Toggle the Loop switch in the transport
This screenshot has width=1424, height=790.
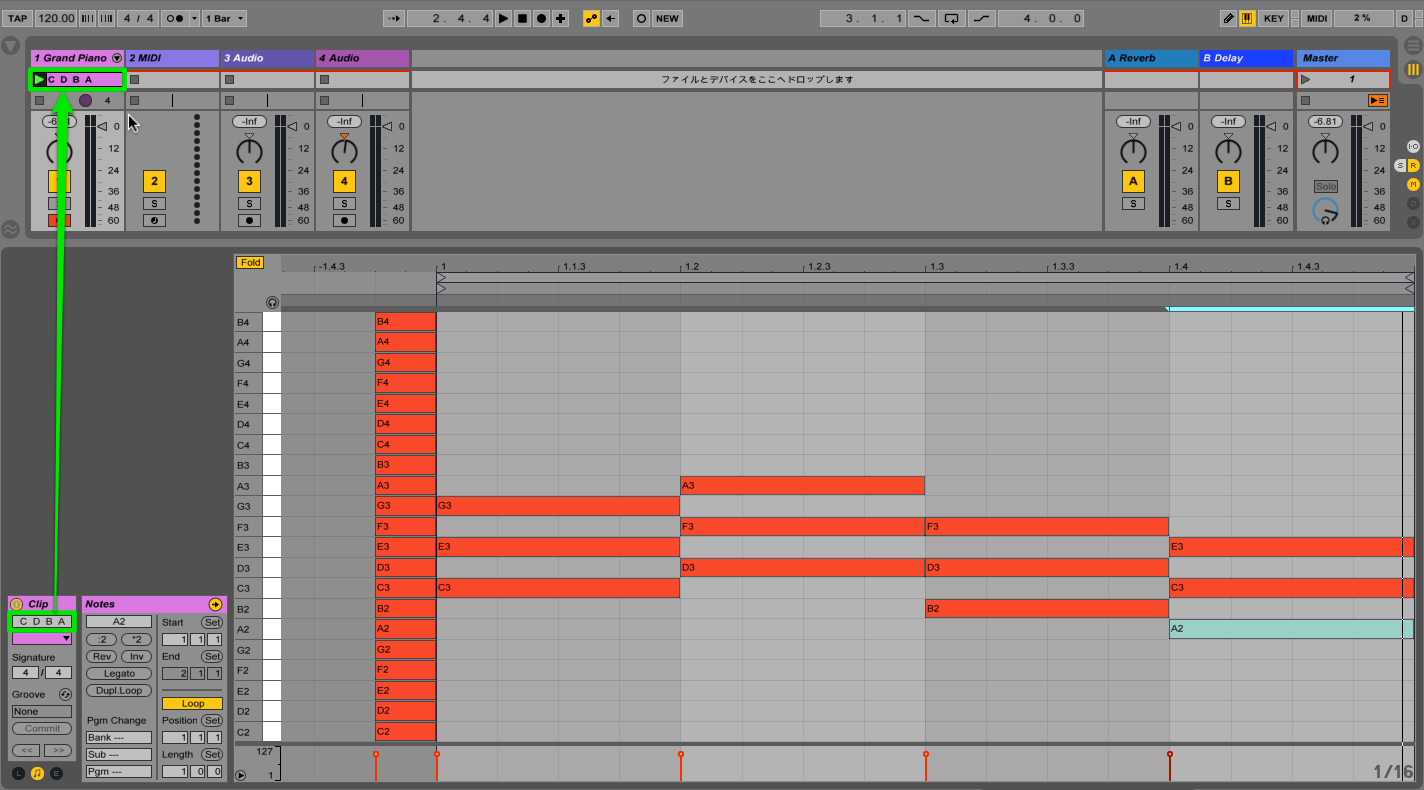pyautogui.click(x=951, y=18)
